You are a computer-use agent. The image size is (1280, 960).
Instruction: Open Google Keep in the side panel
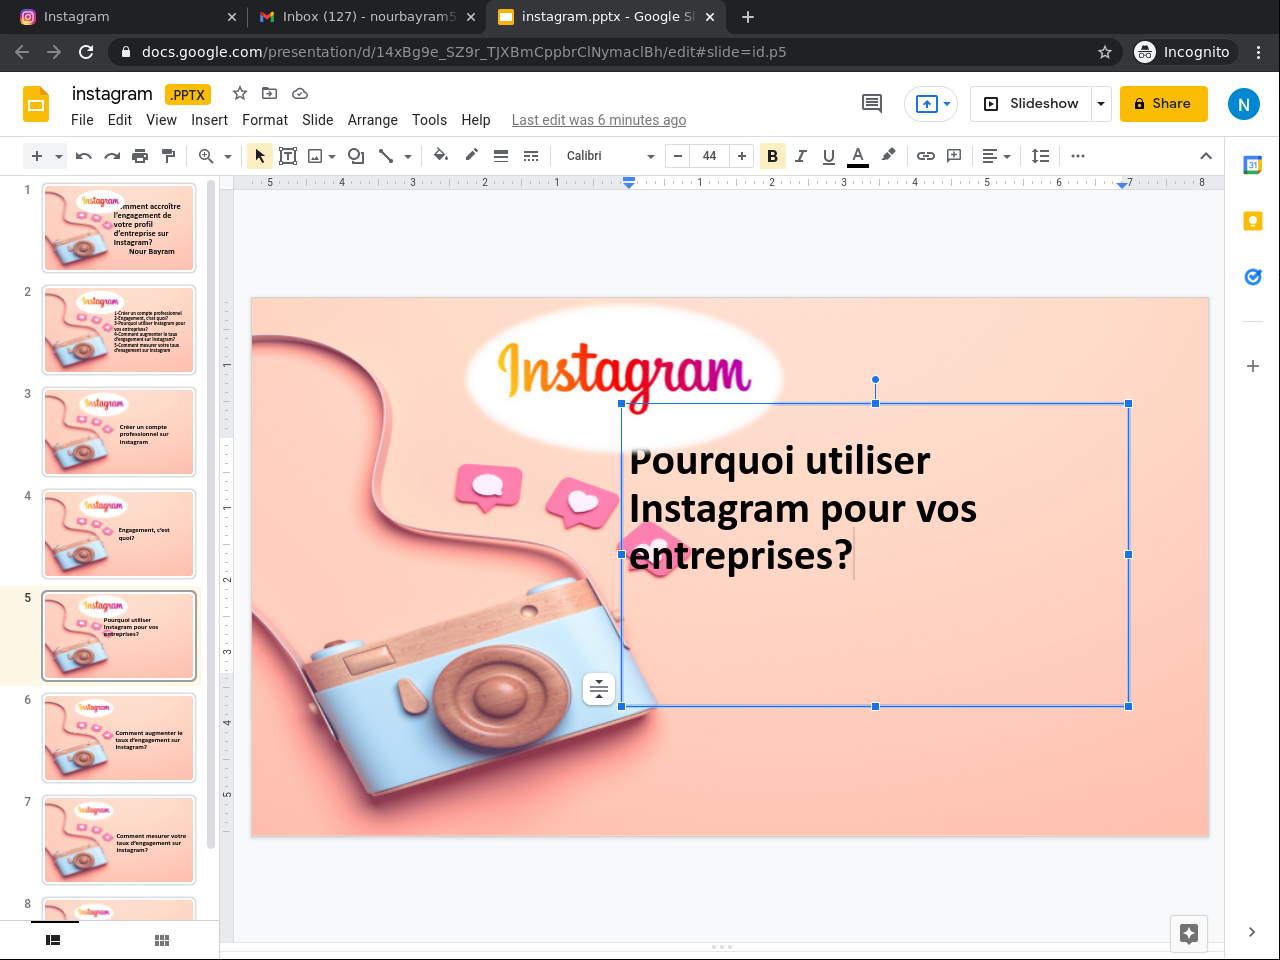(1252, 221)
